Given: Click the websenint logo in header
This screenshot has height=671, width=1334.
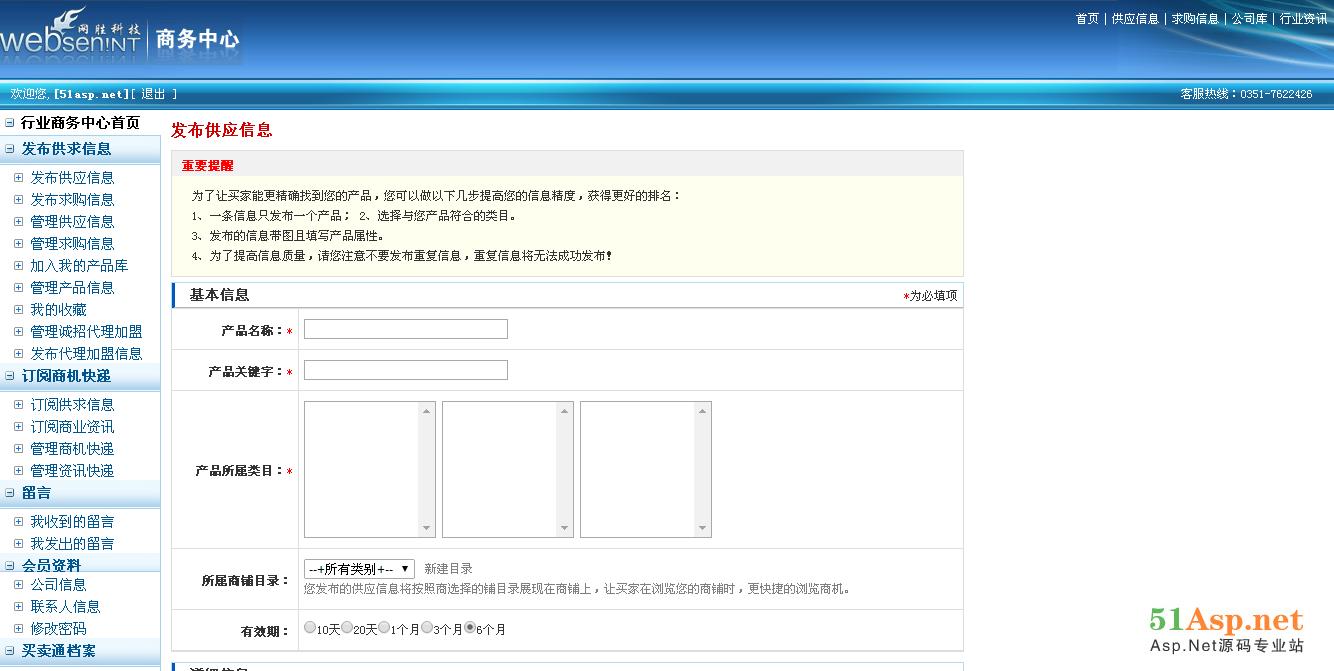Looking at the screenshot, I should [70, 36].
